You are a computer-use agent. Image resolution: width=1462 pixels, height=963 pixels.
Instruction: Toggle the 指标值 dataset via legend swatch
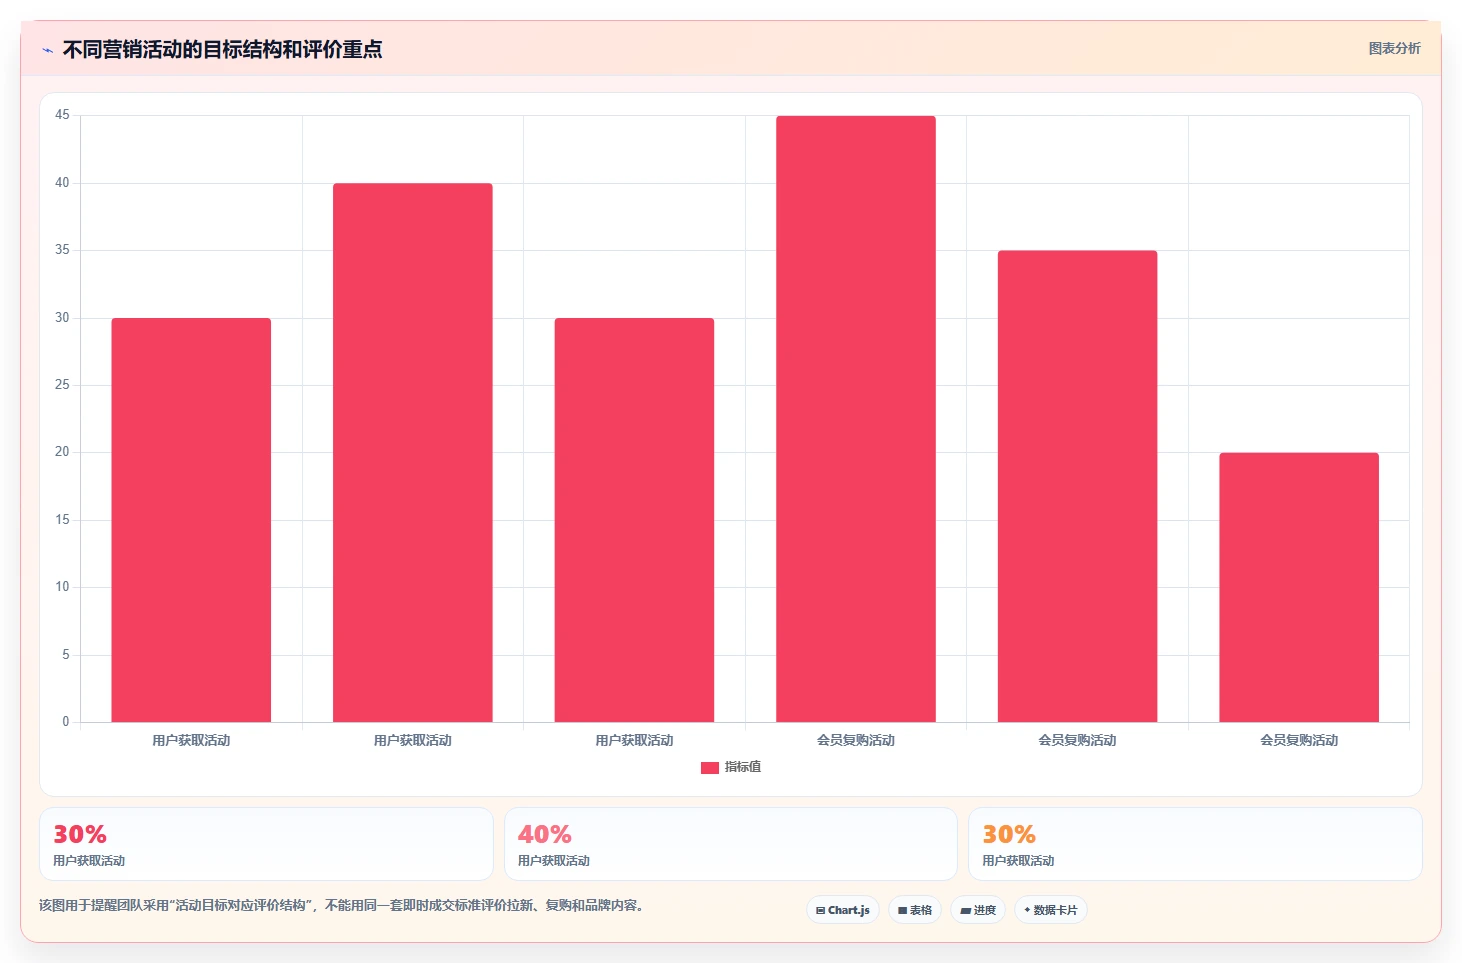[710, 768]
